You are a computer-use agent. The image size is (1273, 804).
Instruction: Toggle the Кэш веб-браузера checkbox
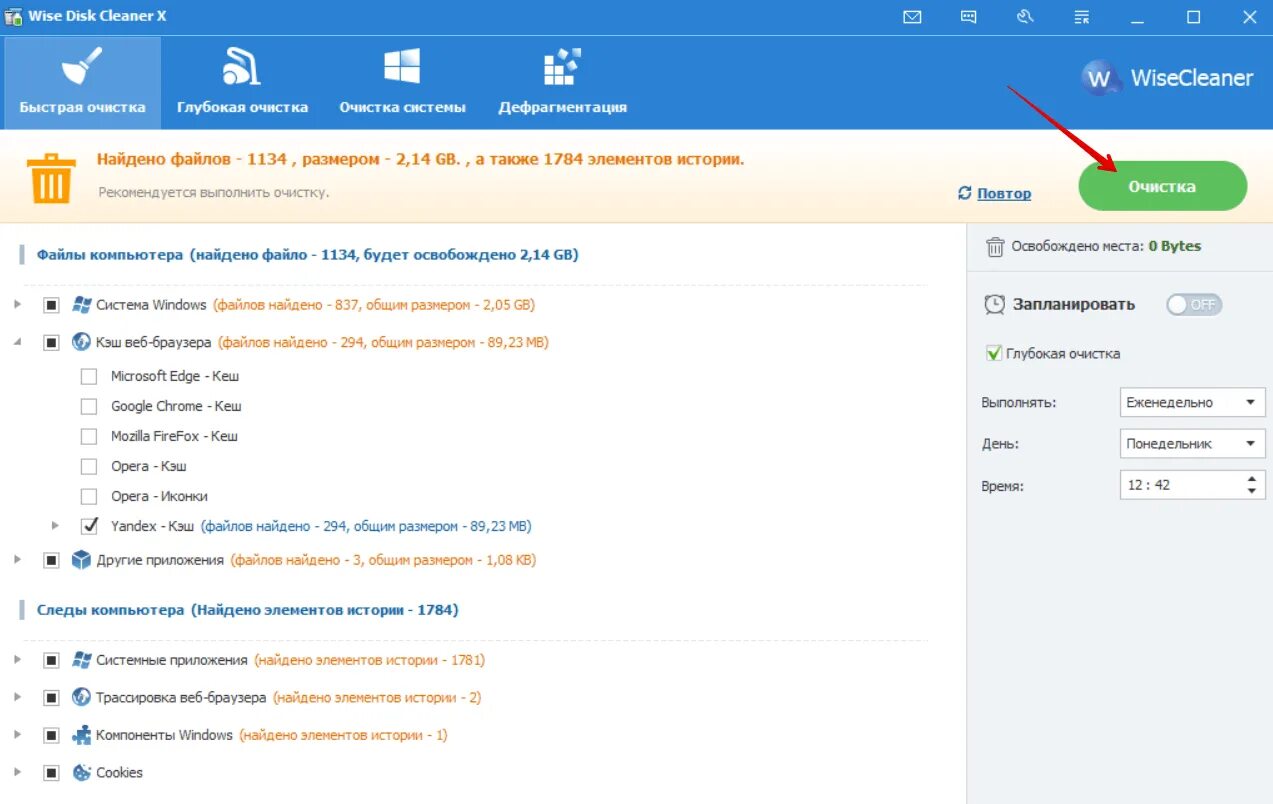[x=51, y=342]
